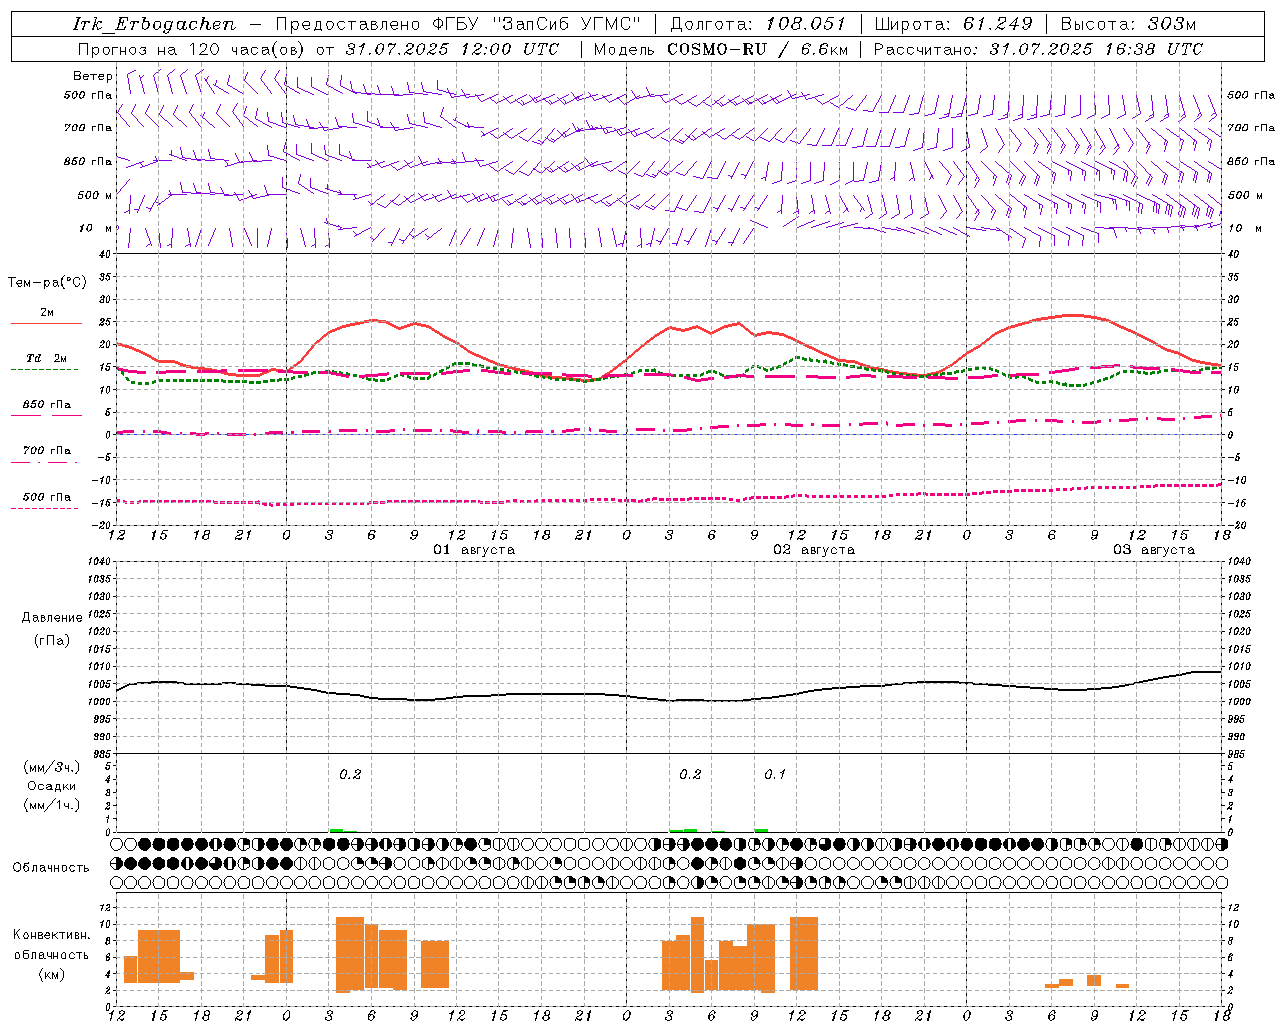This screenshot has height=1024, width=1280.
Task: Click the Облачность cloud cover row label
Action: click(51, 867)
